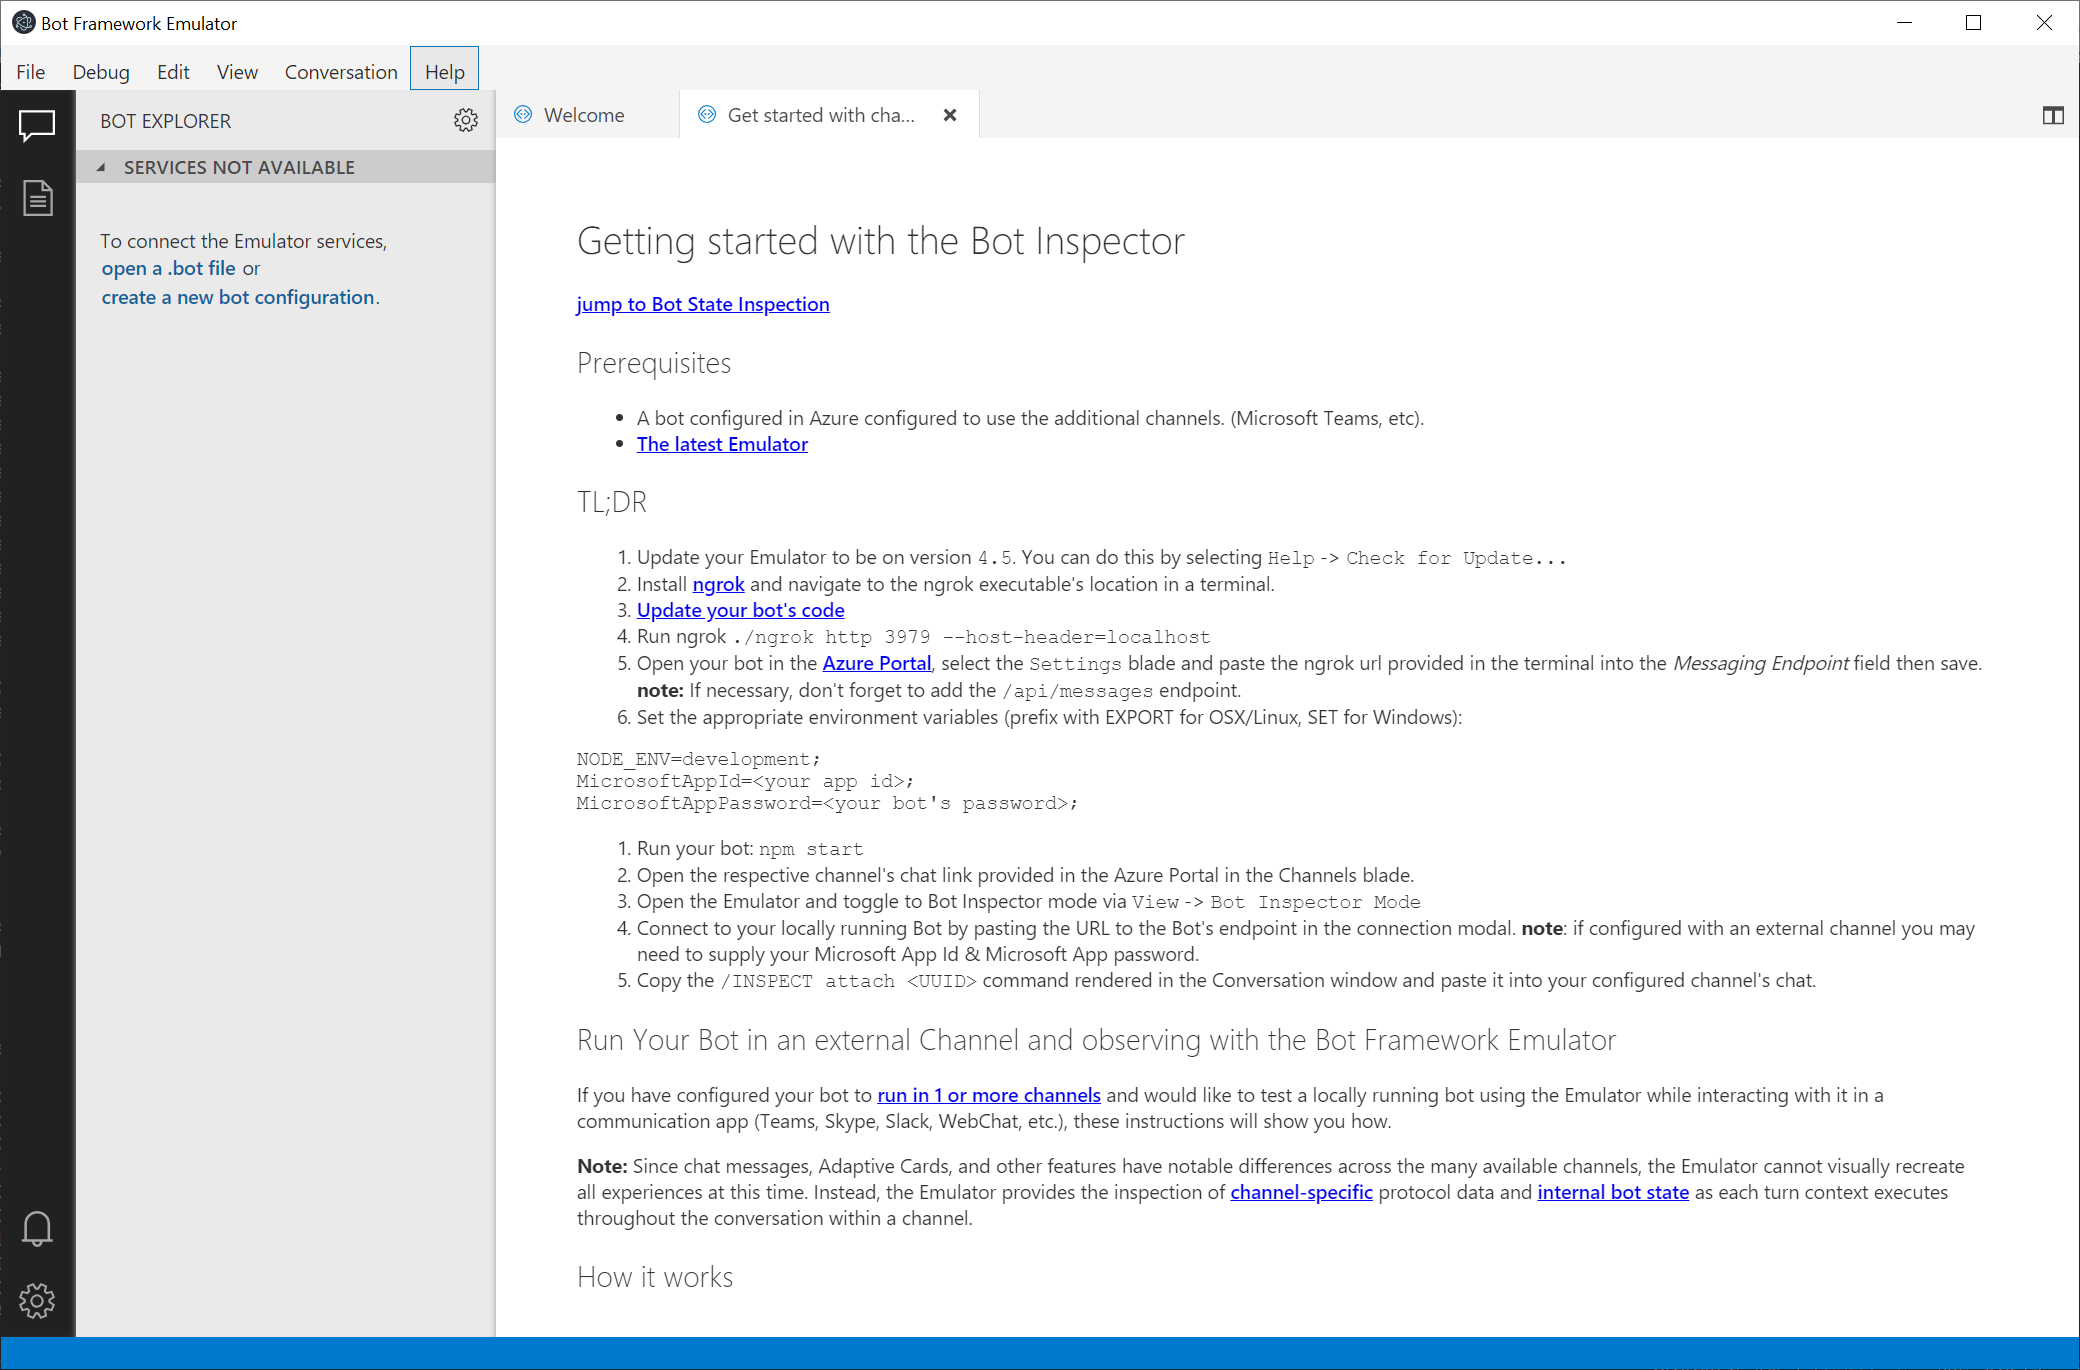Switch to the Welcome tab

pos(588,115)
